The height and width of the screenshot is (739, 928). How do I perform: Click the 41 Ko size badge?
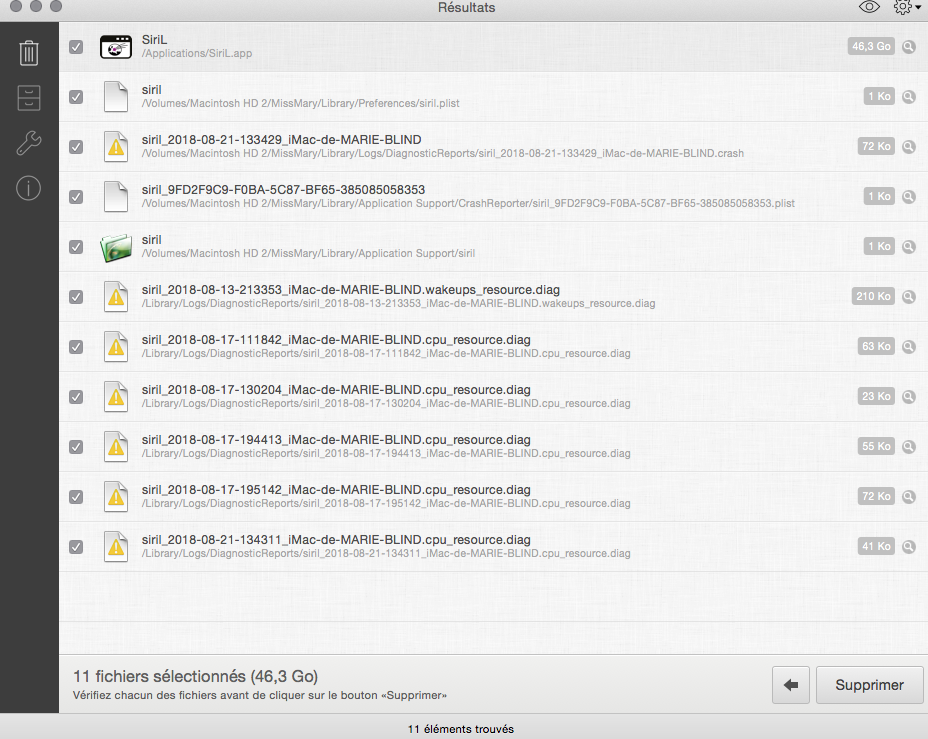(x=876, y=546)
